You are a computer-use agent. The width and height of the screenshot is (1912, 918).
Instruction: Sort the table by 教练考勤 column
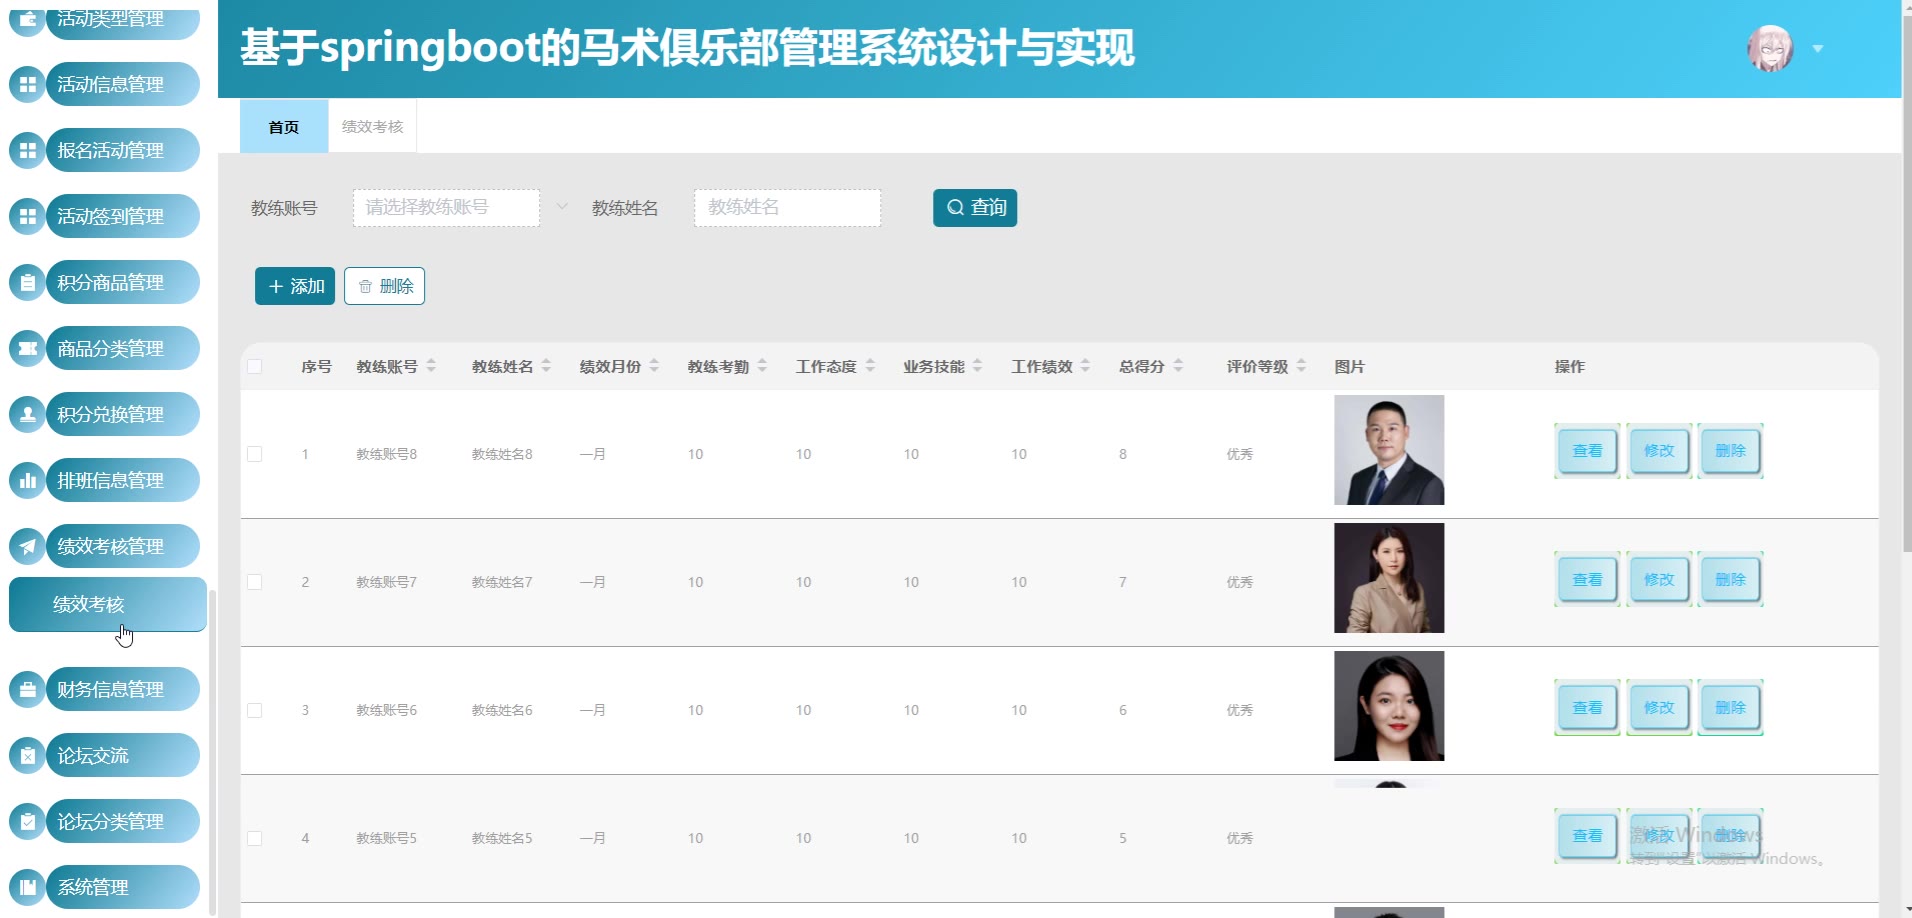(x=762, y=366)
